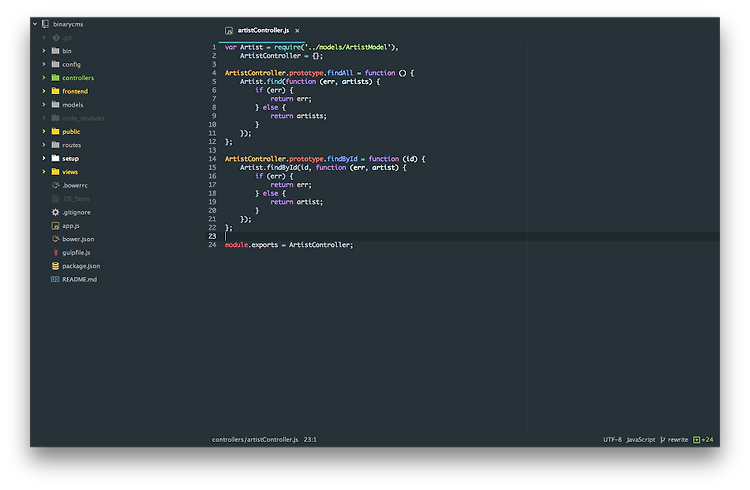Image resolution: width=750 pixels, height=490 pixels.
Task: Click the views folder icon
Action: [55, 171]
